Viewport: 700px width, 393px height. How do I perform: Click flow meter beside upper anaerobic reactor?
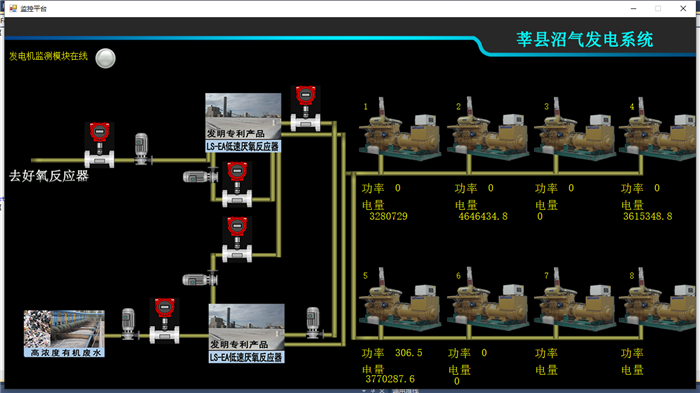(x=305, y=109)
